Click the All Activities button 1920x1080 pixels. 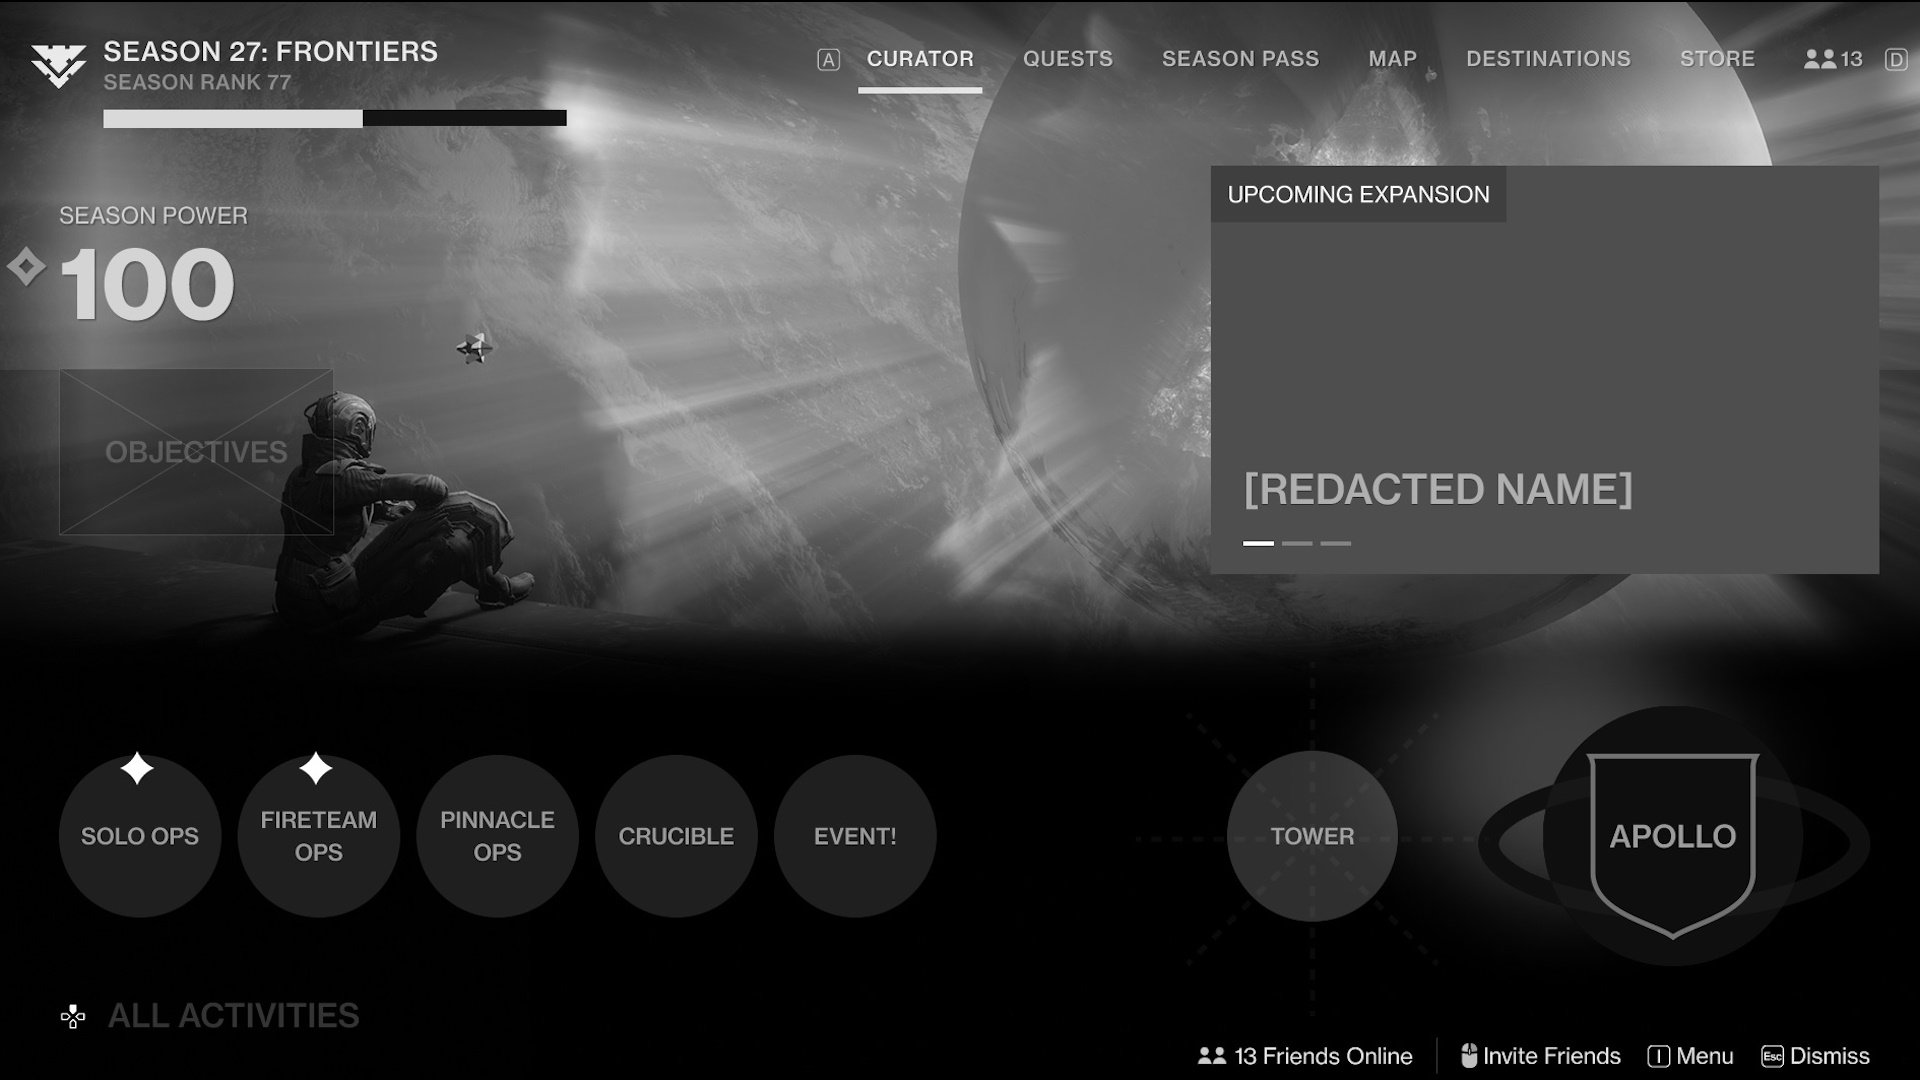(x=211, y=1014)
